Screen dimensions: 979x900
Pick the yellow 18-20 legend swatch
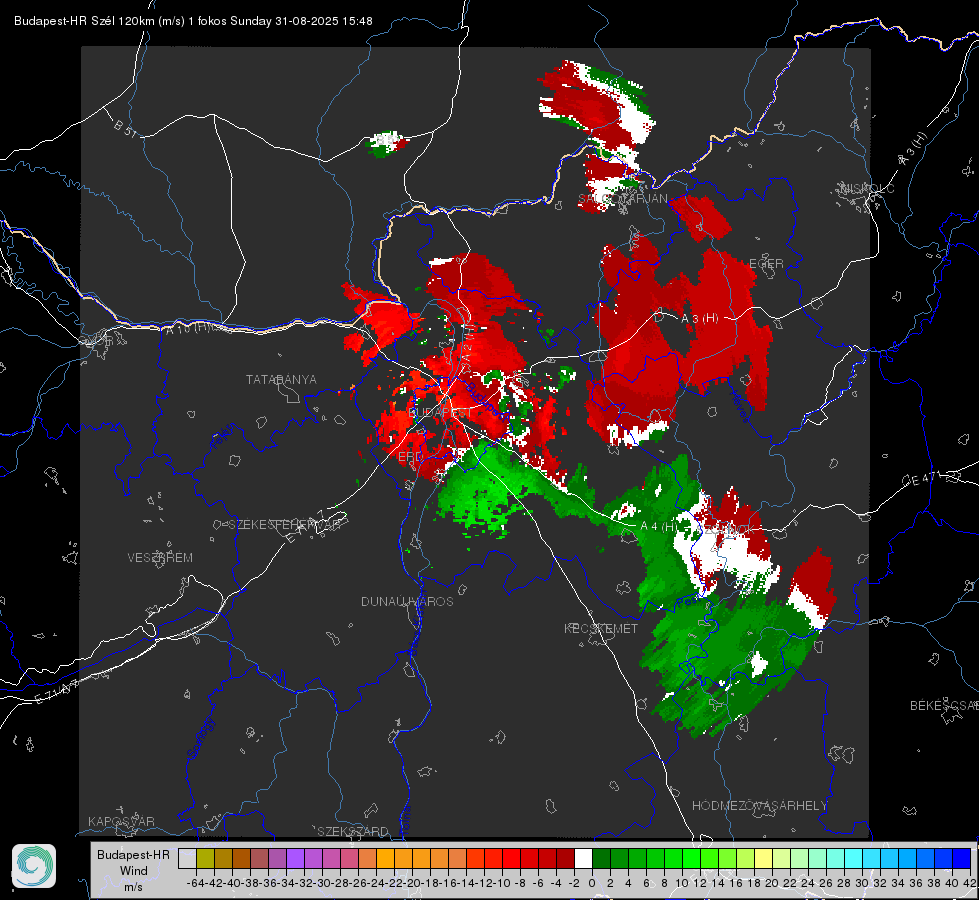click(x=764, y=859)
